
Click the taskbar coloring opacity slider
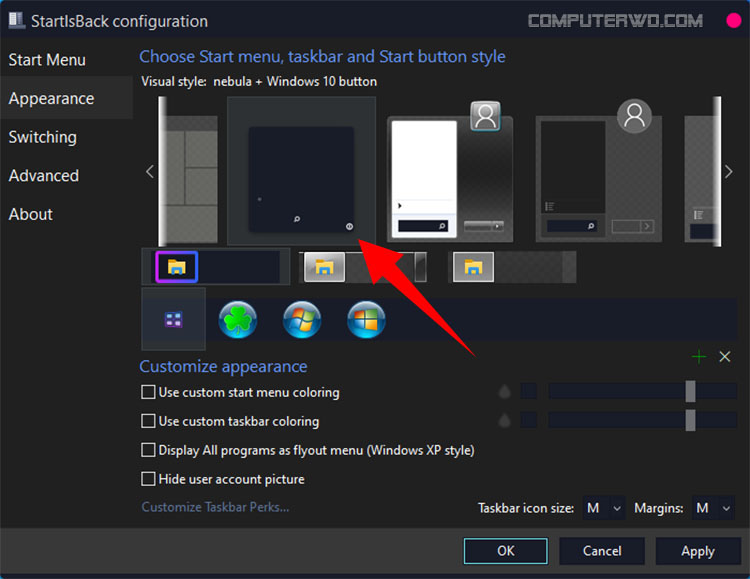pyautogui.click(x=642, y=420)
